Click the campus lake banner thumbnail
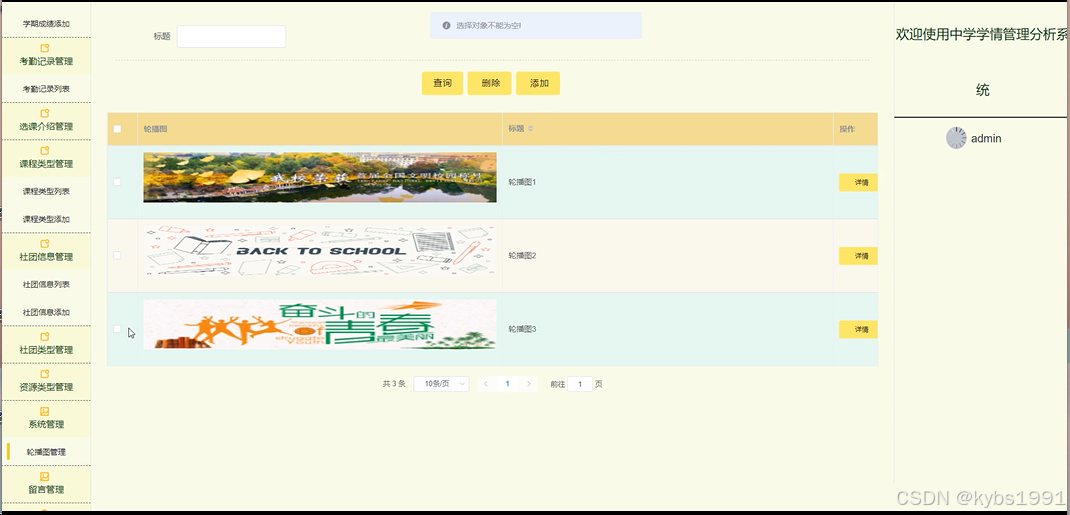Viewport: 1070px width, 515px height. 319,177
